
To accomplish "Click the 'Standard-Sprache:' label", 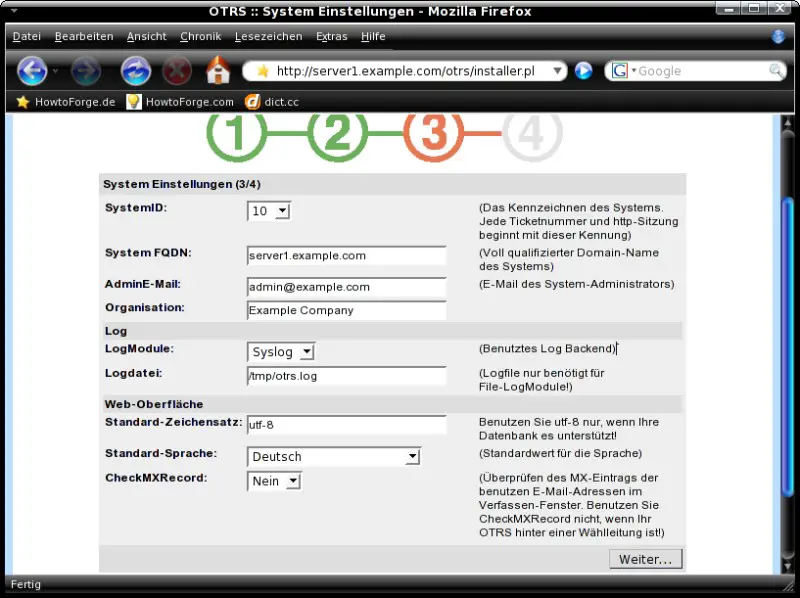I will [161, 453].
